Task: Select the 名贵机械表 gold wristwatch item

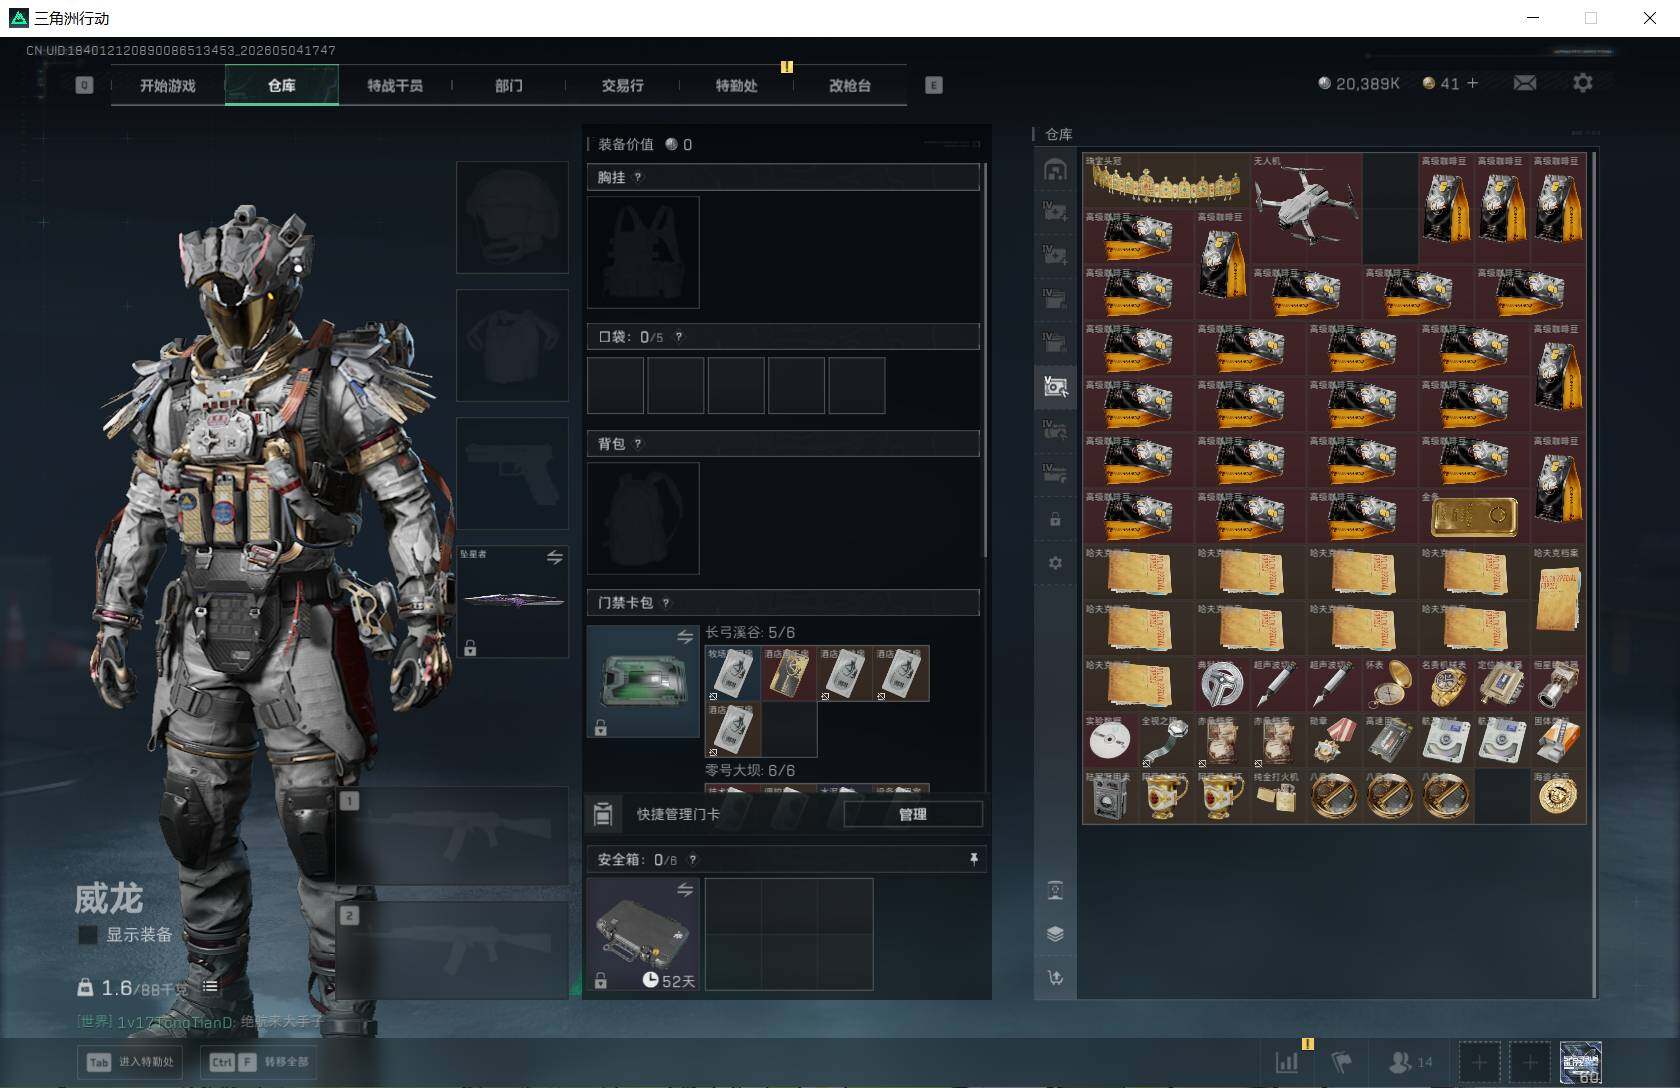Action: [1446, 685]
